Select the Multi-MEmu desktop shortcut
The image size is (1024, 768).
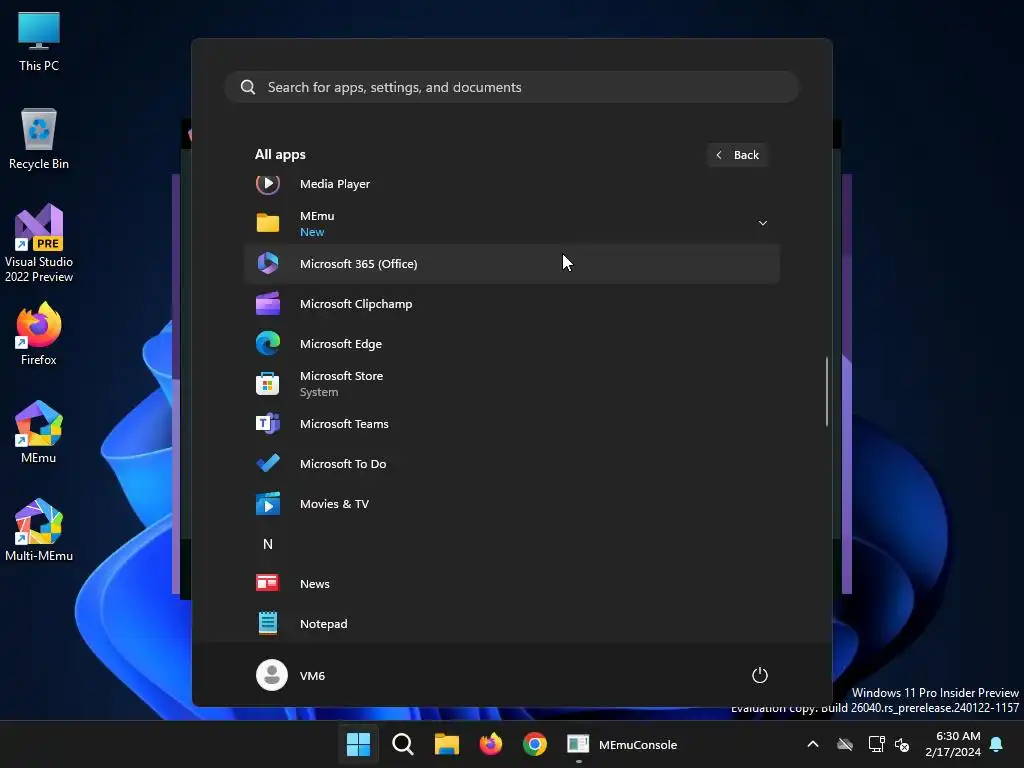coord(39,530)
